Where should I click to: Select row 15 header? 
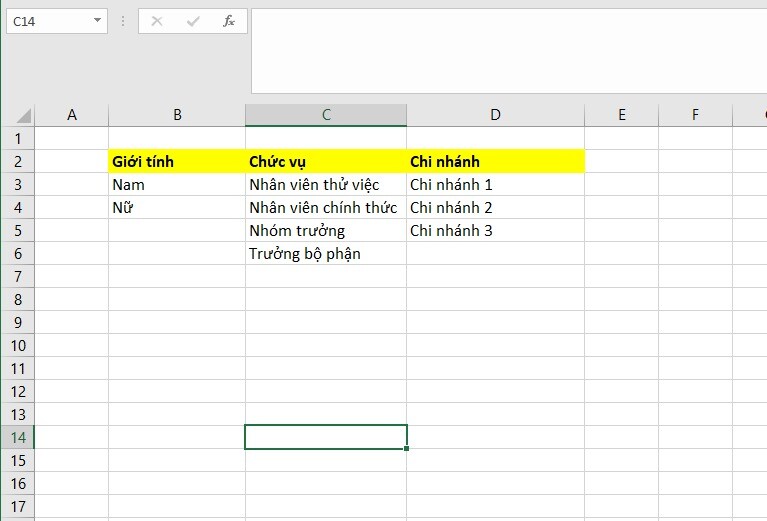pos(18,460)
